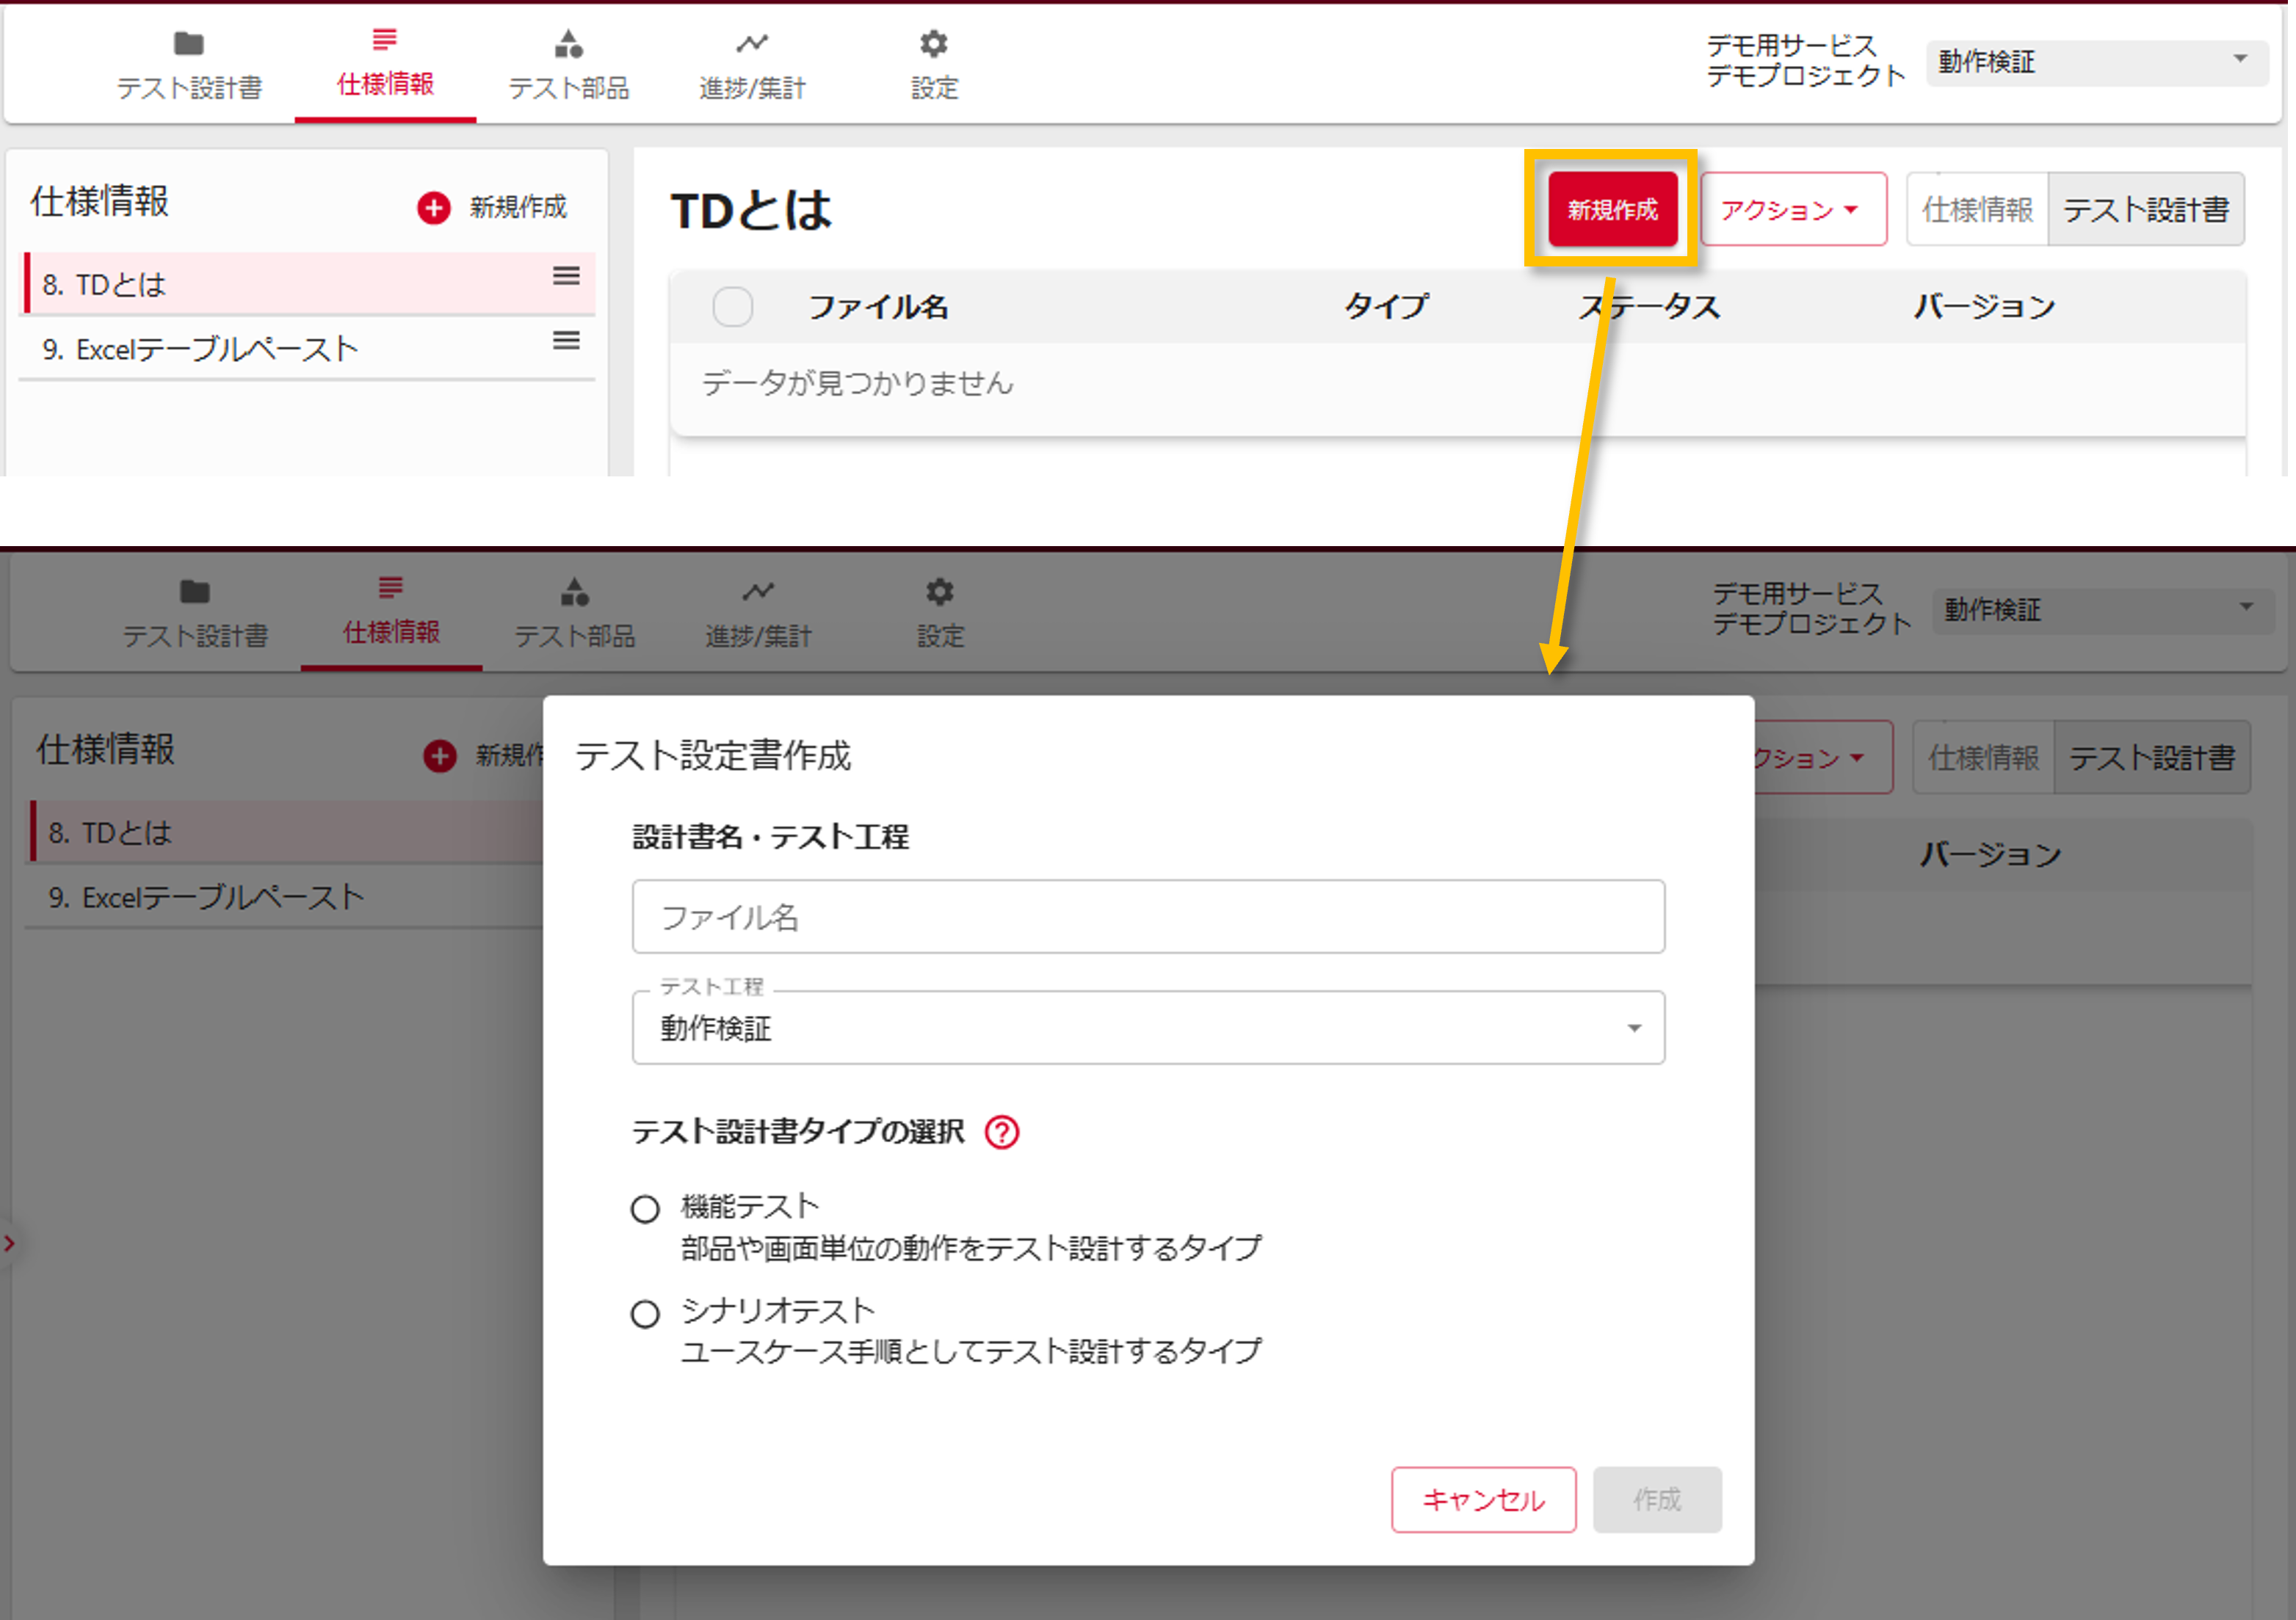2296x1620 pixels.
Task: Select シナリオテスト radio button
Action: 645,1313
